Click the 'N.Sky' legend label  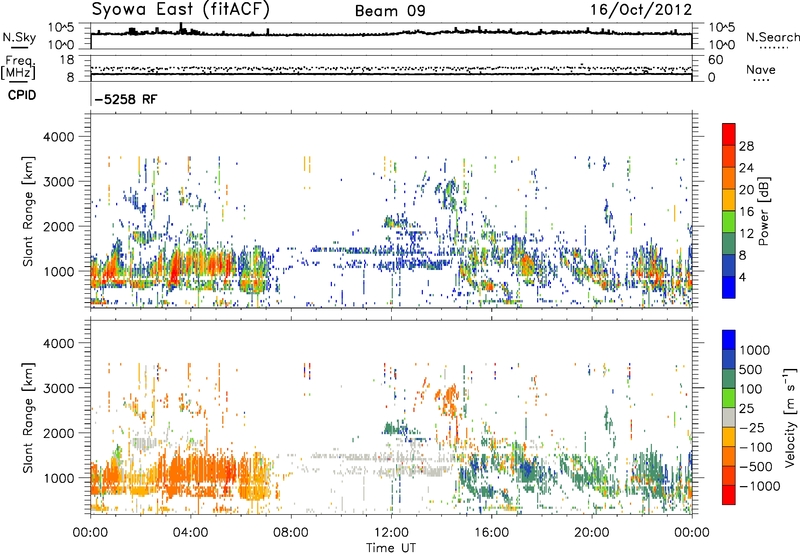pyautogui.click(x=19, y=37)
